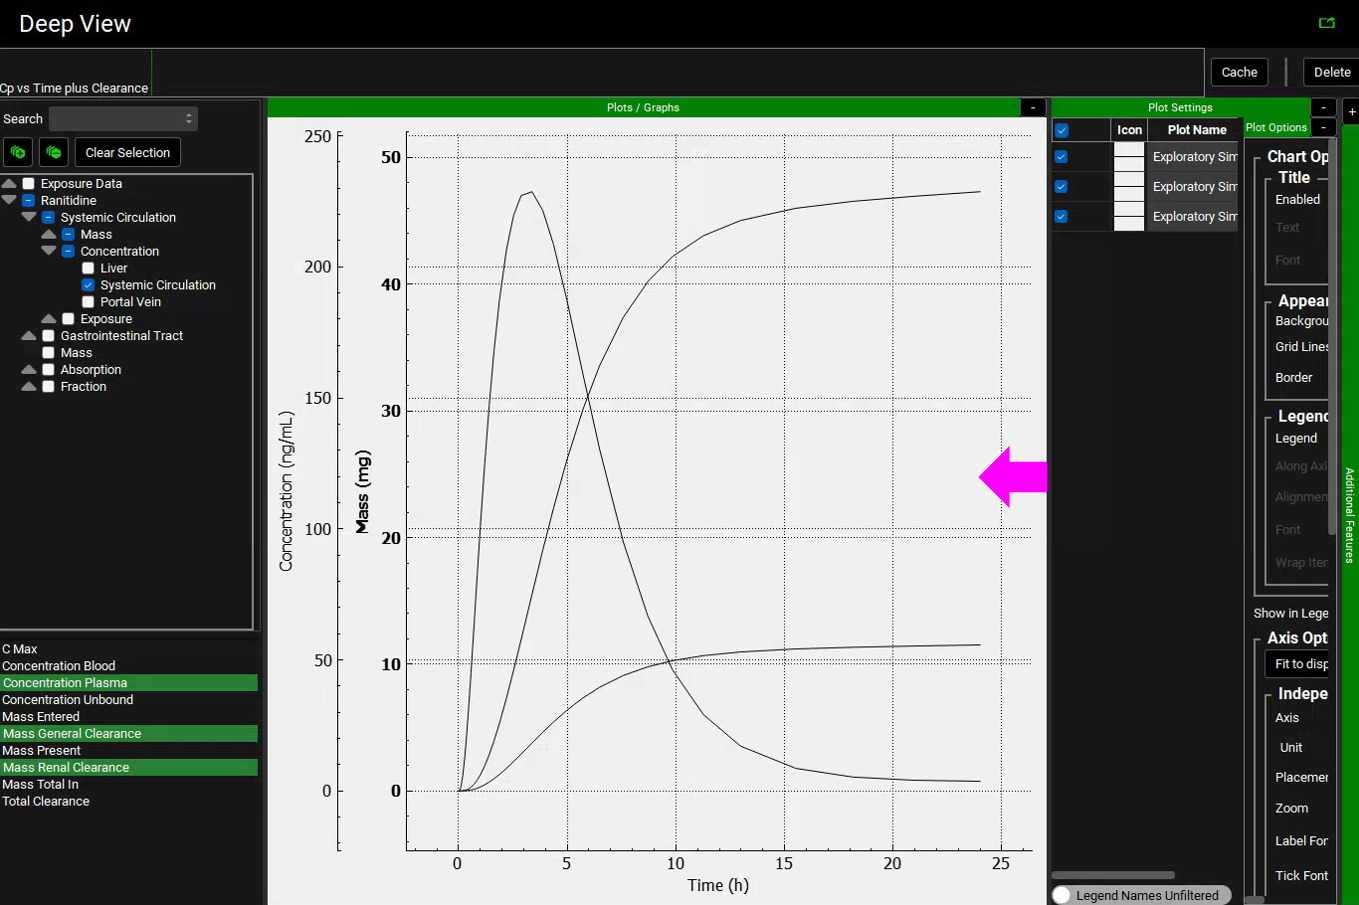Select Total Clearance in the list
Image resolution: width=1359 pixels, height=905 pixels.
(46, 801)
